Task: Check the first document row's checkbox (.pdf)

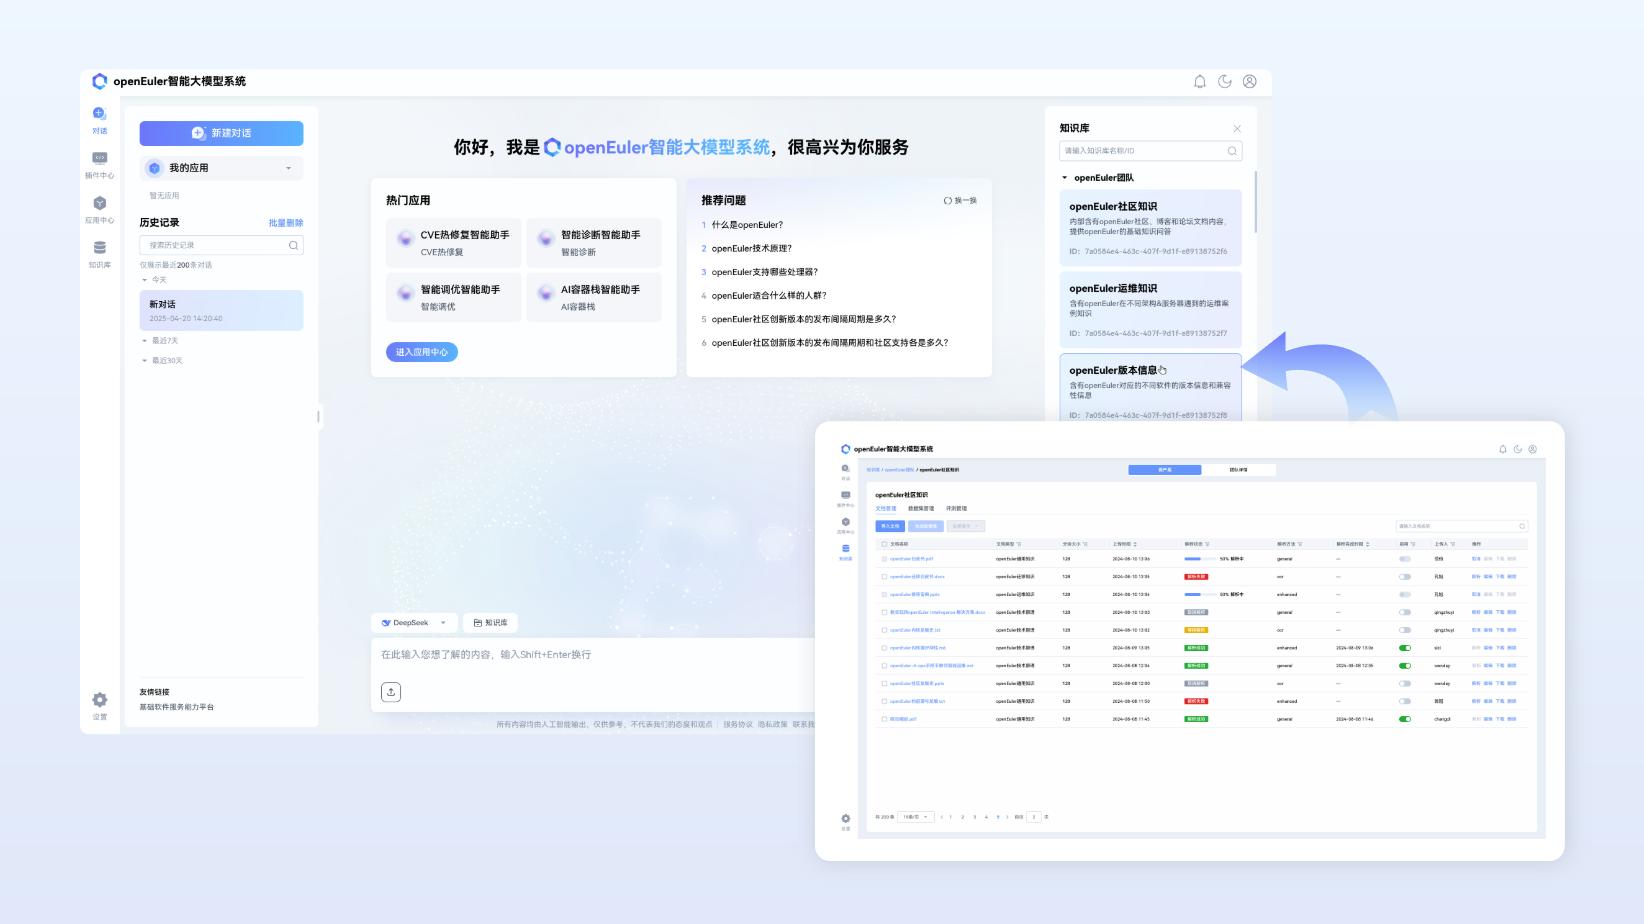Action: coord(884,559)
